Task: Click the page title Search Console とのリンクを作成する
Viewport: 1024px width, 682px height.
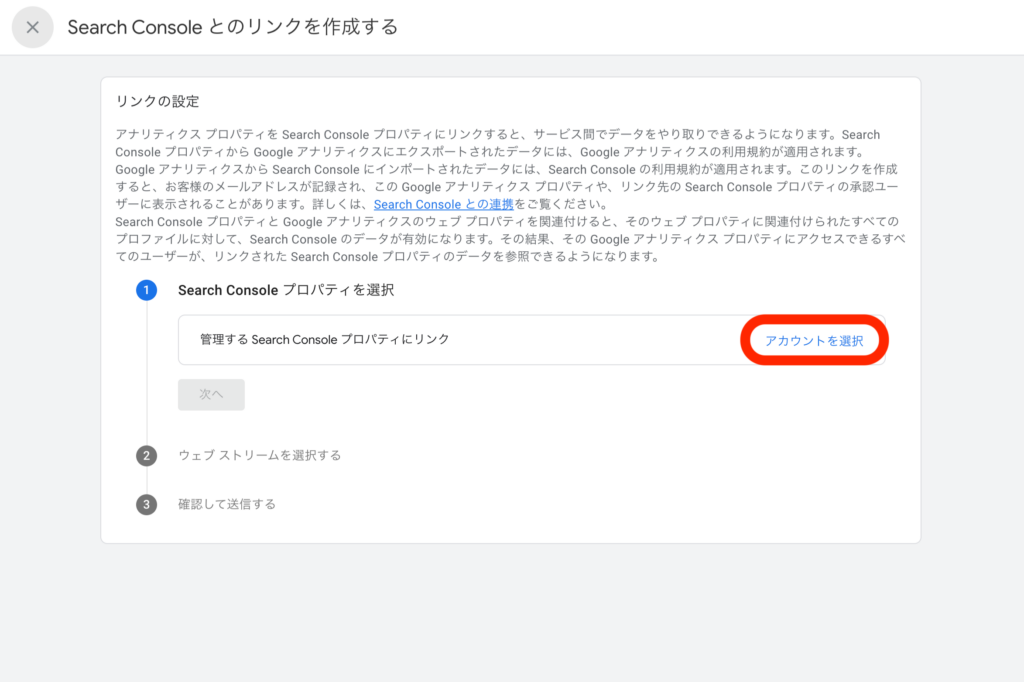Action: click(x=232, y=27)
